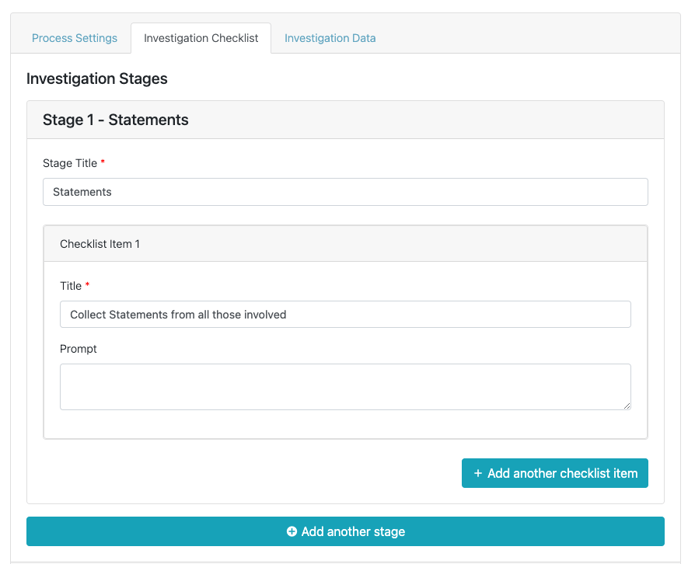Click the checklist item Title field

tap(345, 314)
